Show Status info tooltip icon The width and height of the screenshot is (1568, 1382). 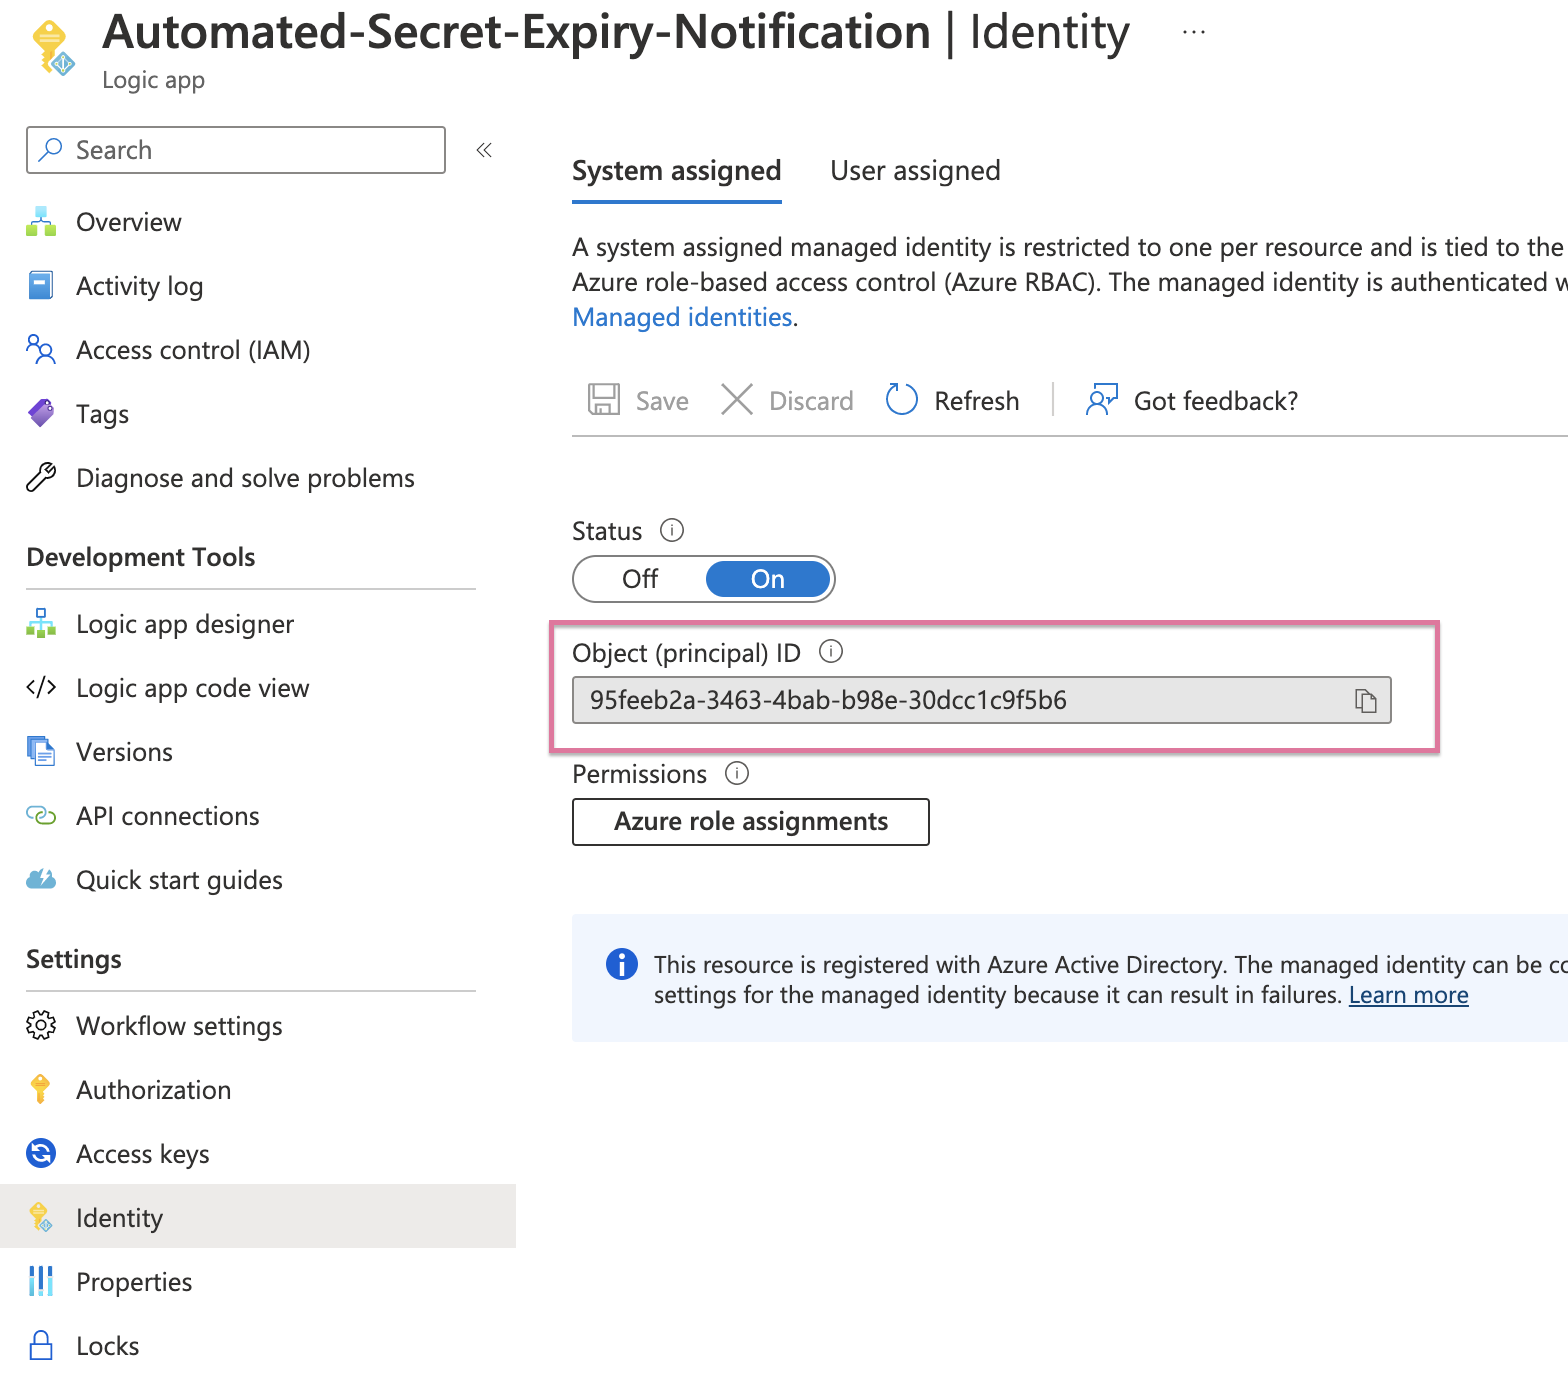(x=672, y=530)
